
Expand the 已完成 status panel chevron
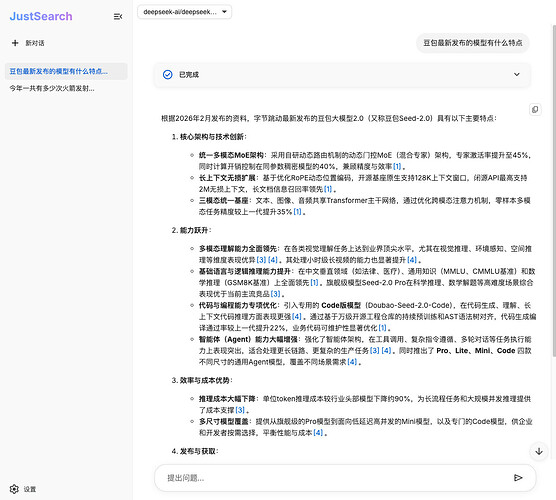517,74
